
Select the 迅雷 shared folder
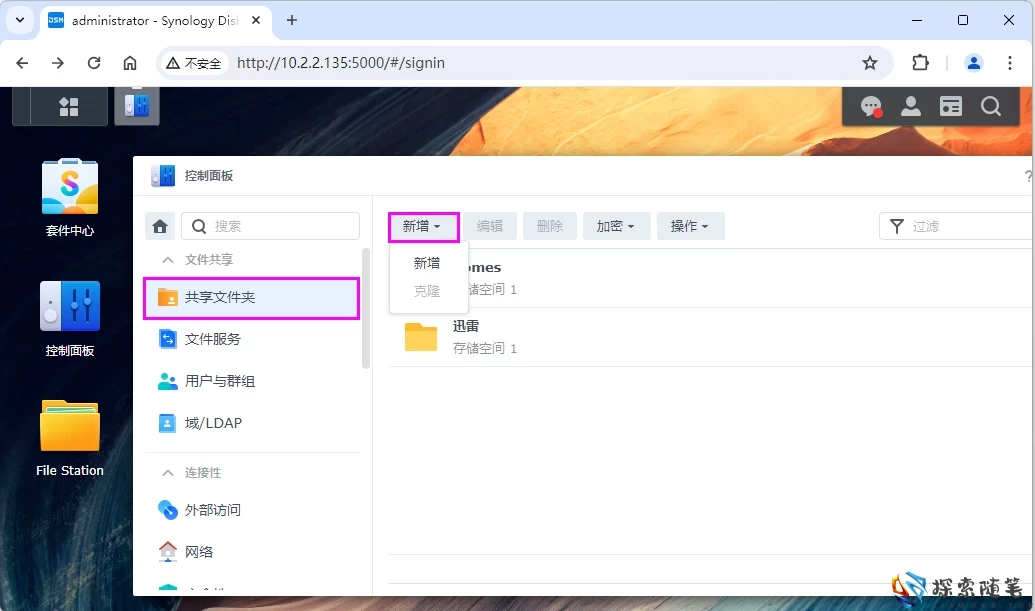click(x=466, y=325)
